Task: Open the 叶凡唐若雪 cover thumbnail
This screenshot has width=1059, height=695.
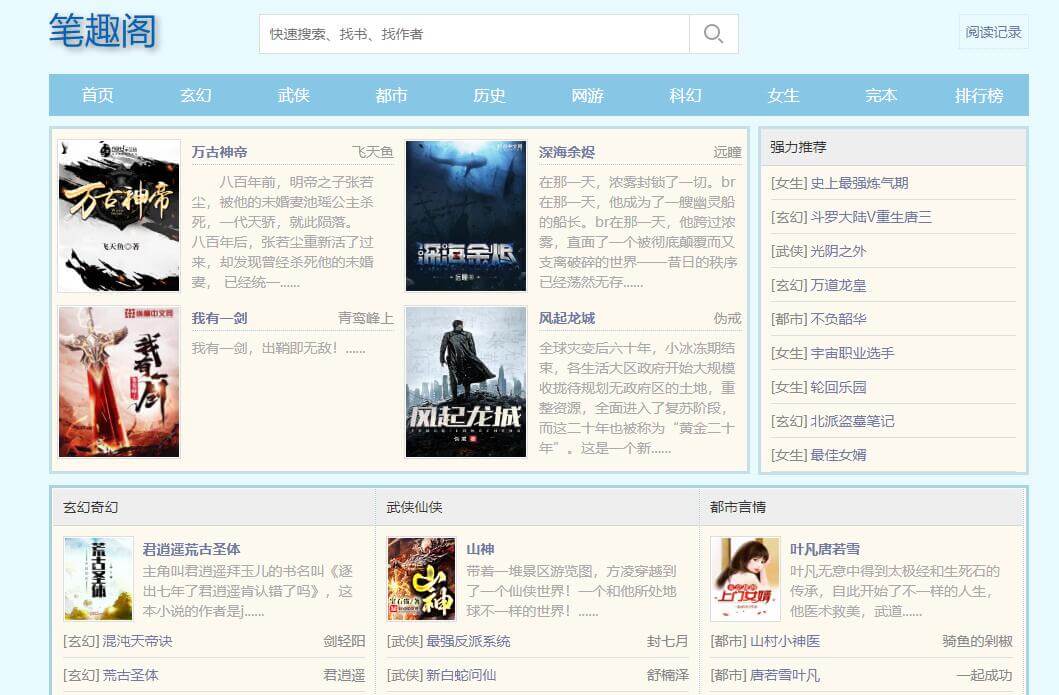Action: pos(745,579)
